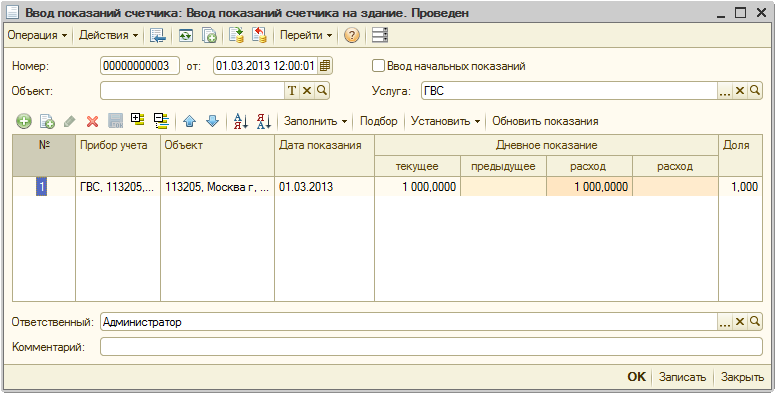Viewport: 775px width, 393px height.
Task: Move row up with blue up arrow
Action: [x=190, y=121]
